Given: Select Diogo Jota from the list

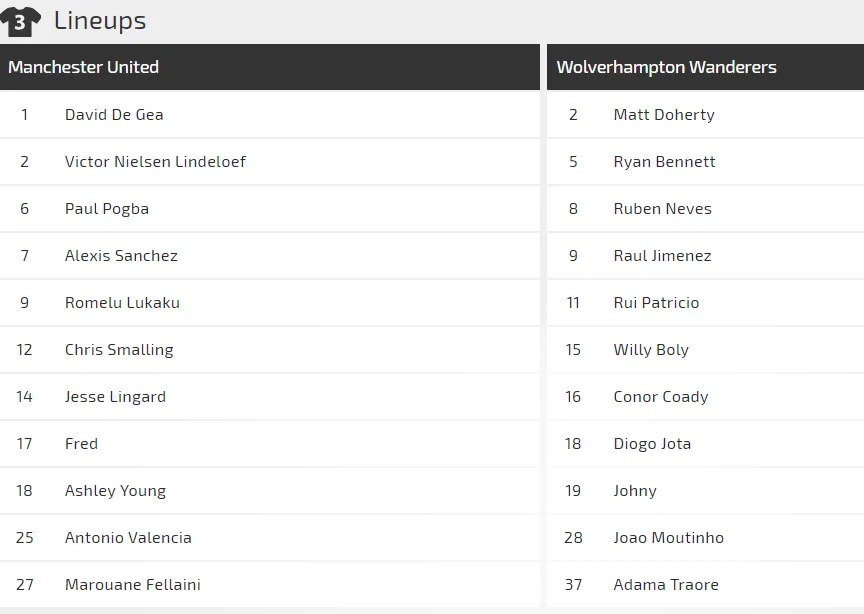Looking at the screenshot, I should point(652,444).
